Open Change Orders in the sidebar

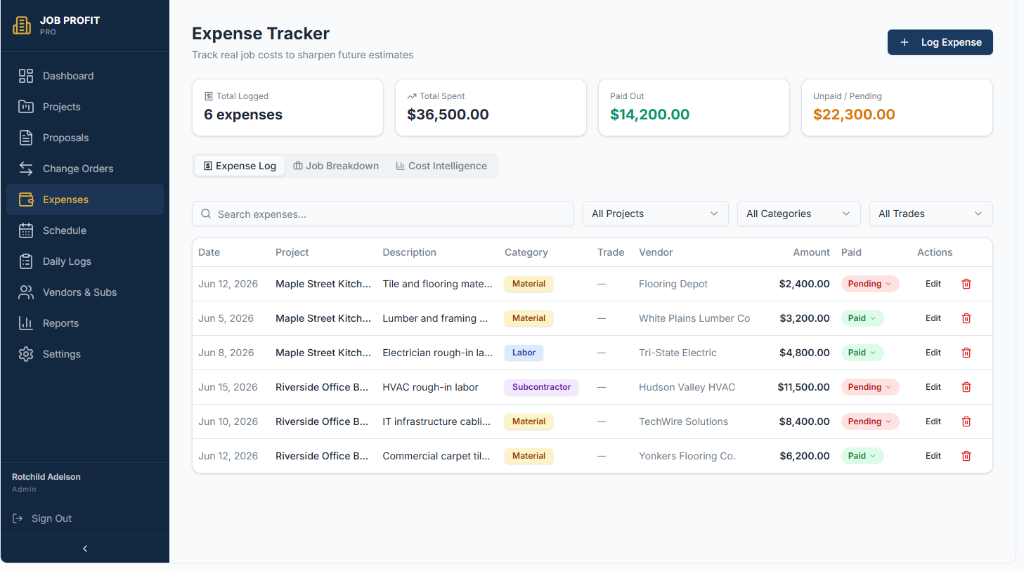(x=85, y=169)
